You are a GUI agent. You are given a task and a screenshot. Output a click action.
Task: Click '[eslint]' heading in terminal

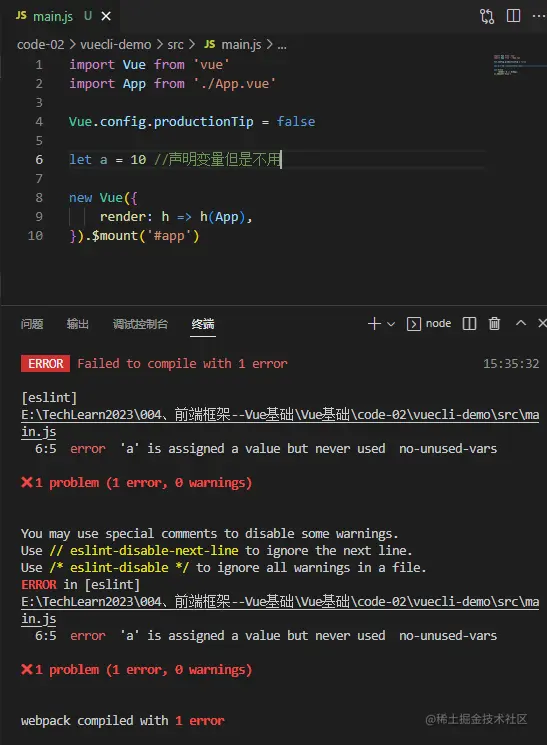(x=49, y=397)
